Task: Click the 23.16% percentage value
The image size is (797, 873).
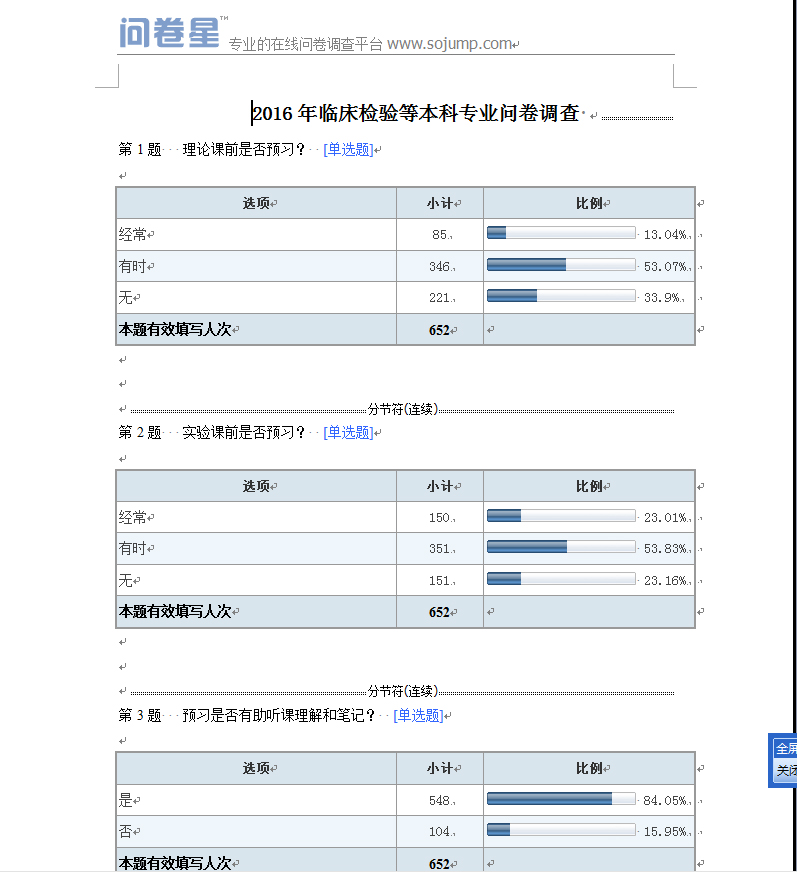Action: pyautogui.click(x=665, y=580)
